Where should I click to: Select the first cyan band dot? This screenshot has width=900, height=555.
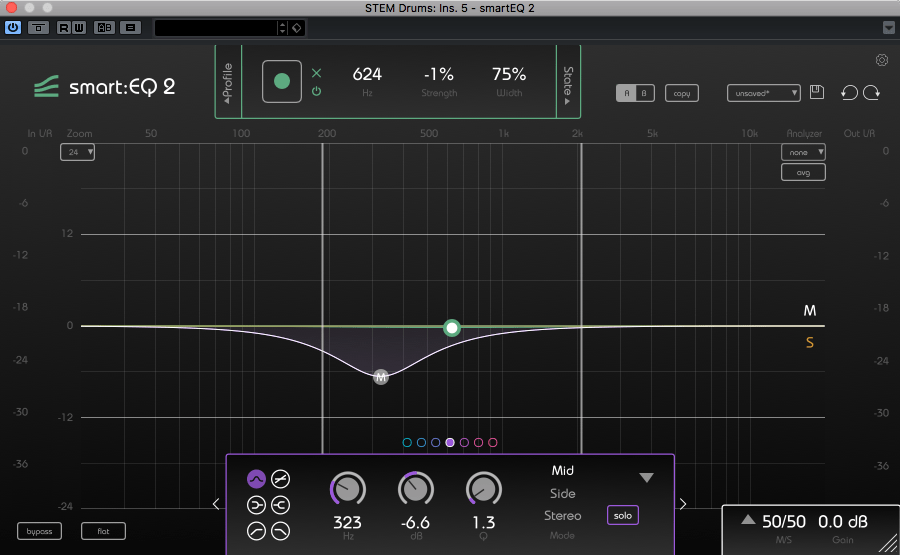[407, 443]
